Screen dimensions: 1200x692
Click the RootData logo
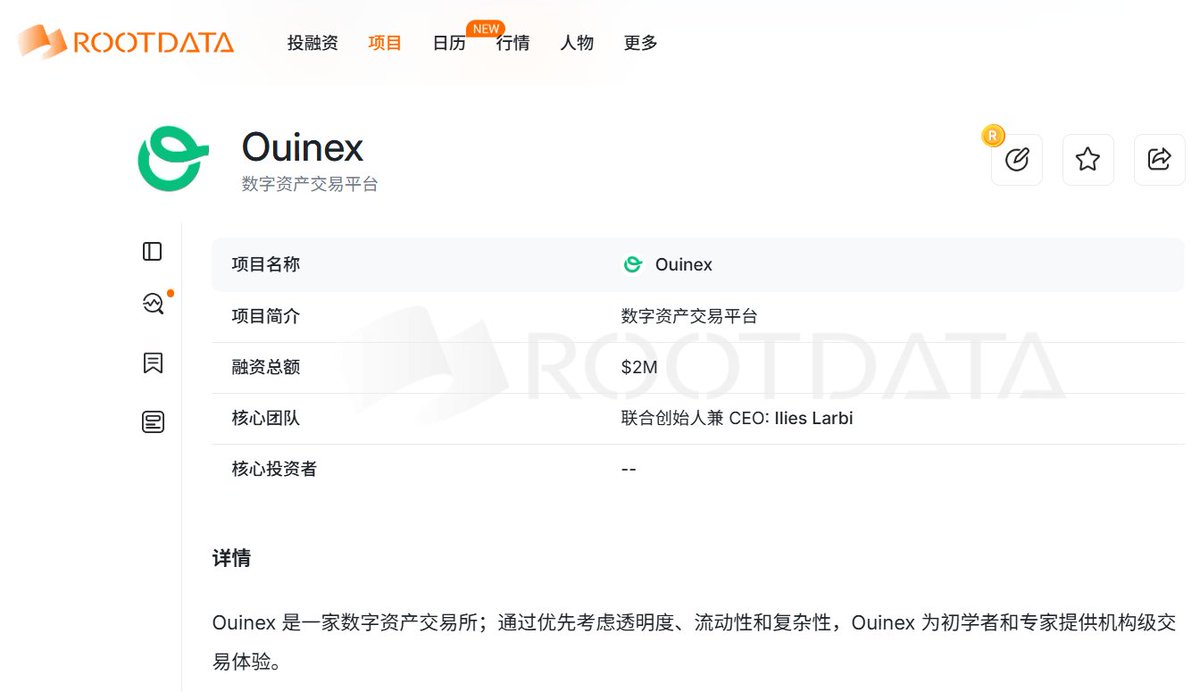[x=125, y=41]
